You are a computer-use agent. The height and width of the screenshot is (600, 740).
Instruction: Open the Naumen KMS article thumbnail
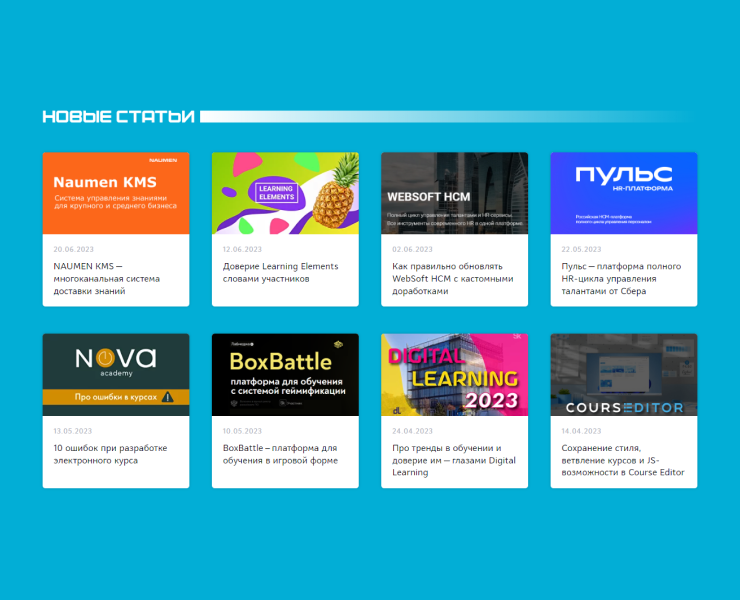coord(115,193)
